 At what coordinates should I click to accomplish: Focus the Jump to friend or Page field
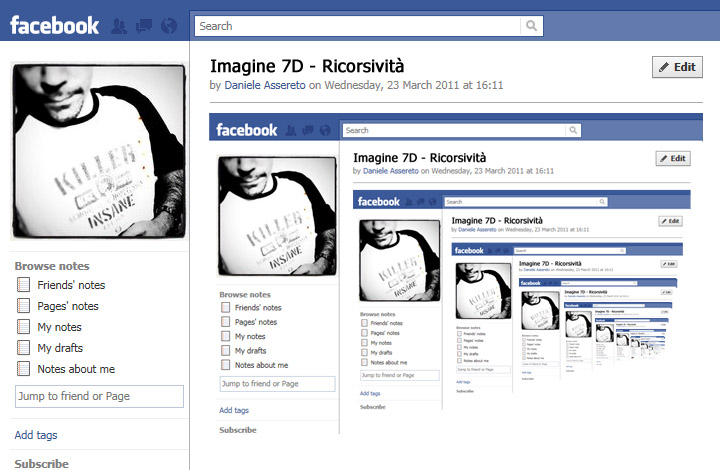tap(99, 396)
